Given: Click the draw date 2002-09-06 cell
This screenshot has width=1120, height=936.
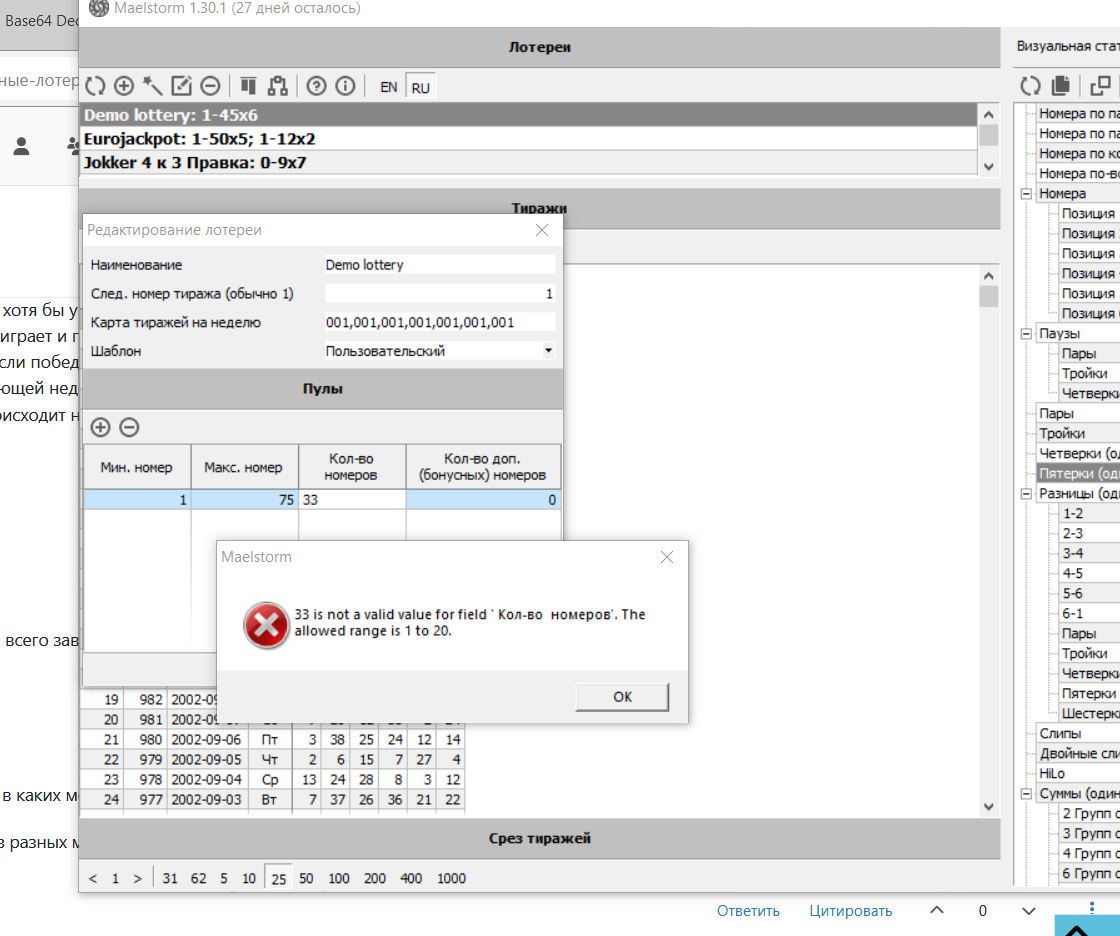Looking at the screenshot, I should click(206, 740).
